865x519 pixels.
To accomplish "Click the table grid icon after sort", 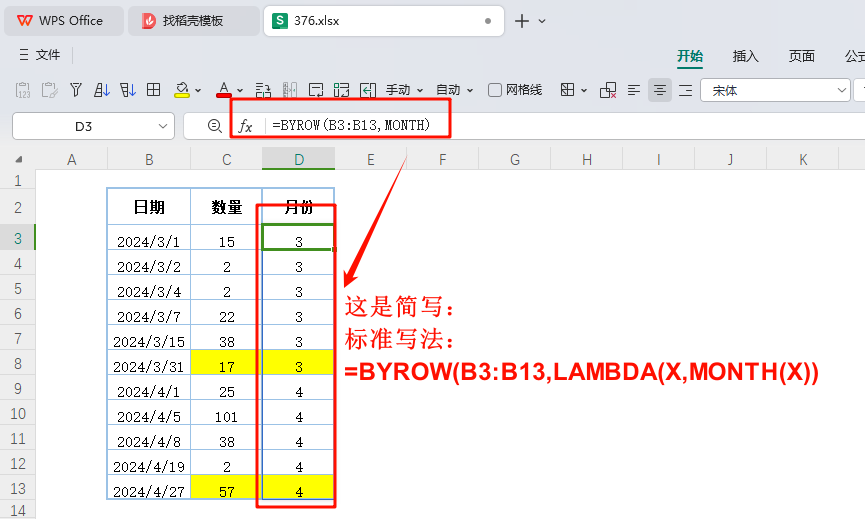I will point(153,90).
